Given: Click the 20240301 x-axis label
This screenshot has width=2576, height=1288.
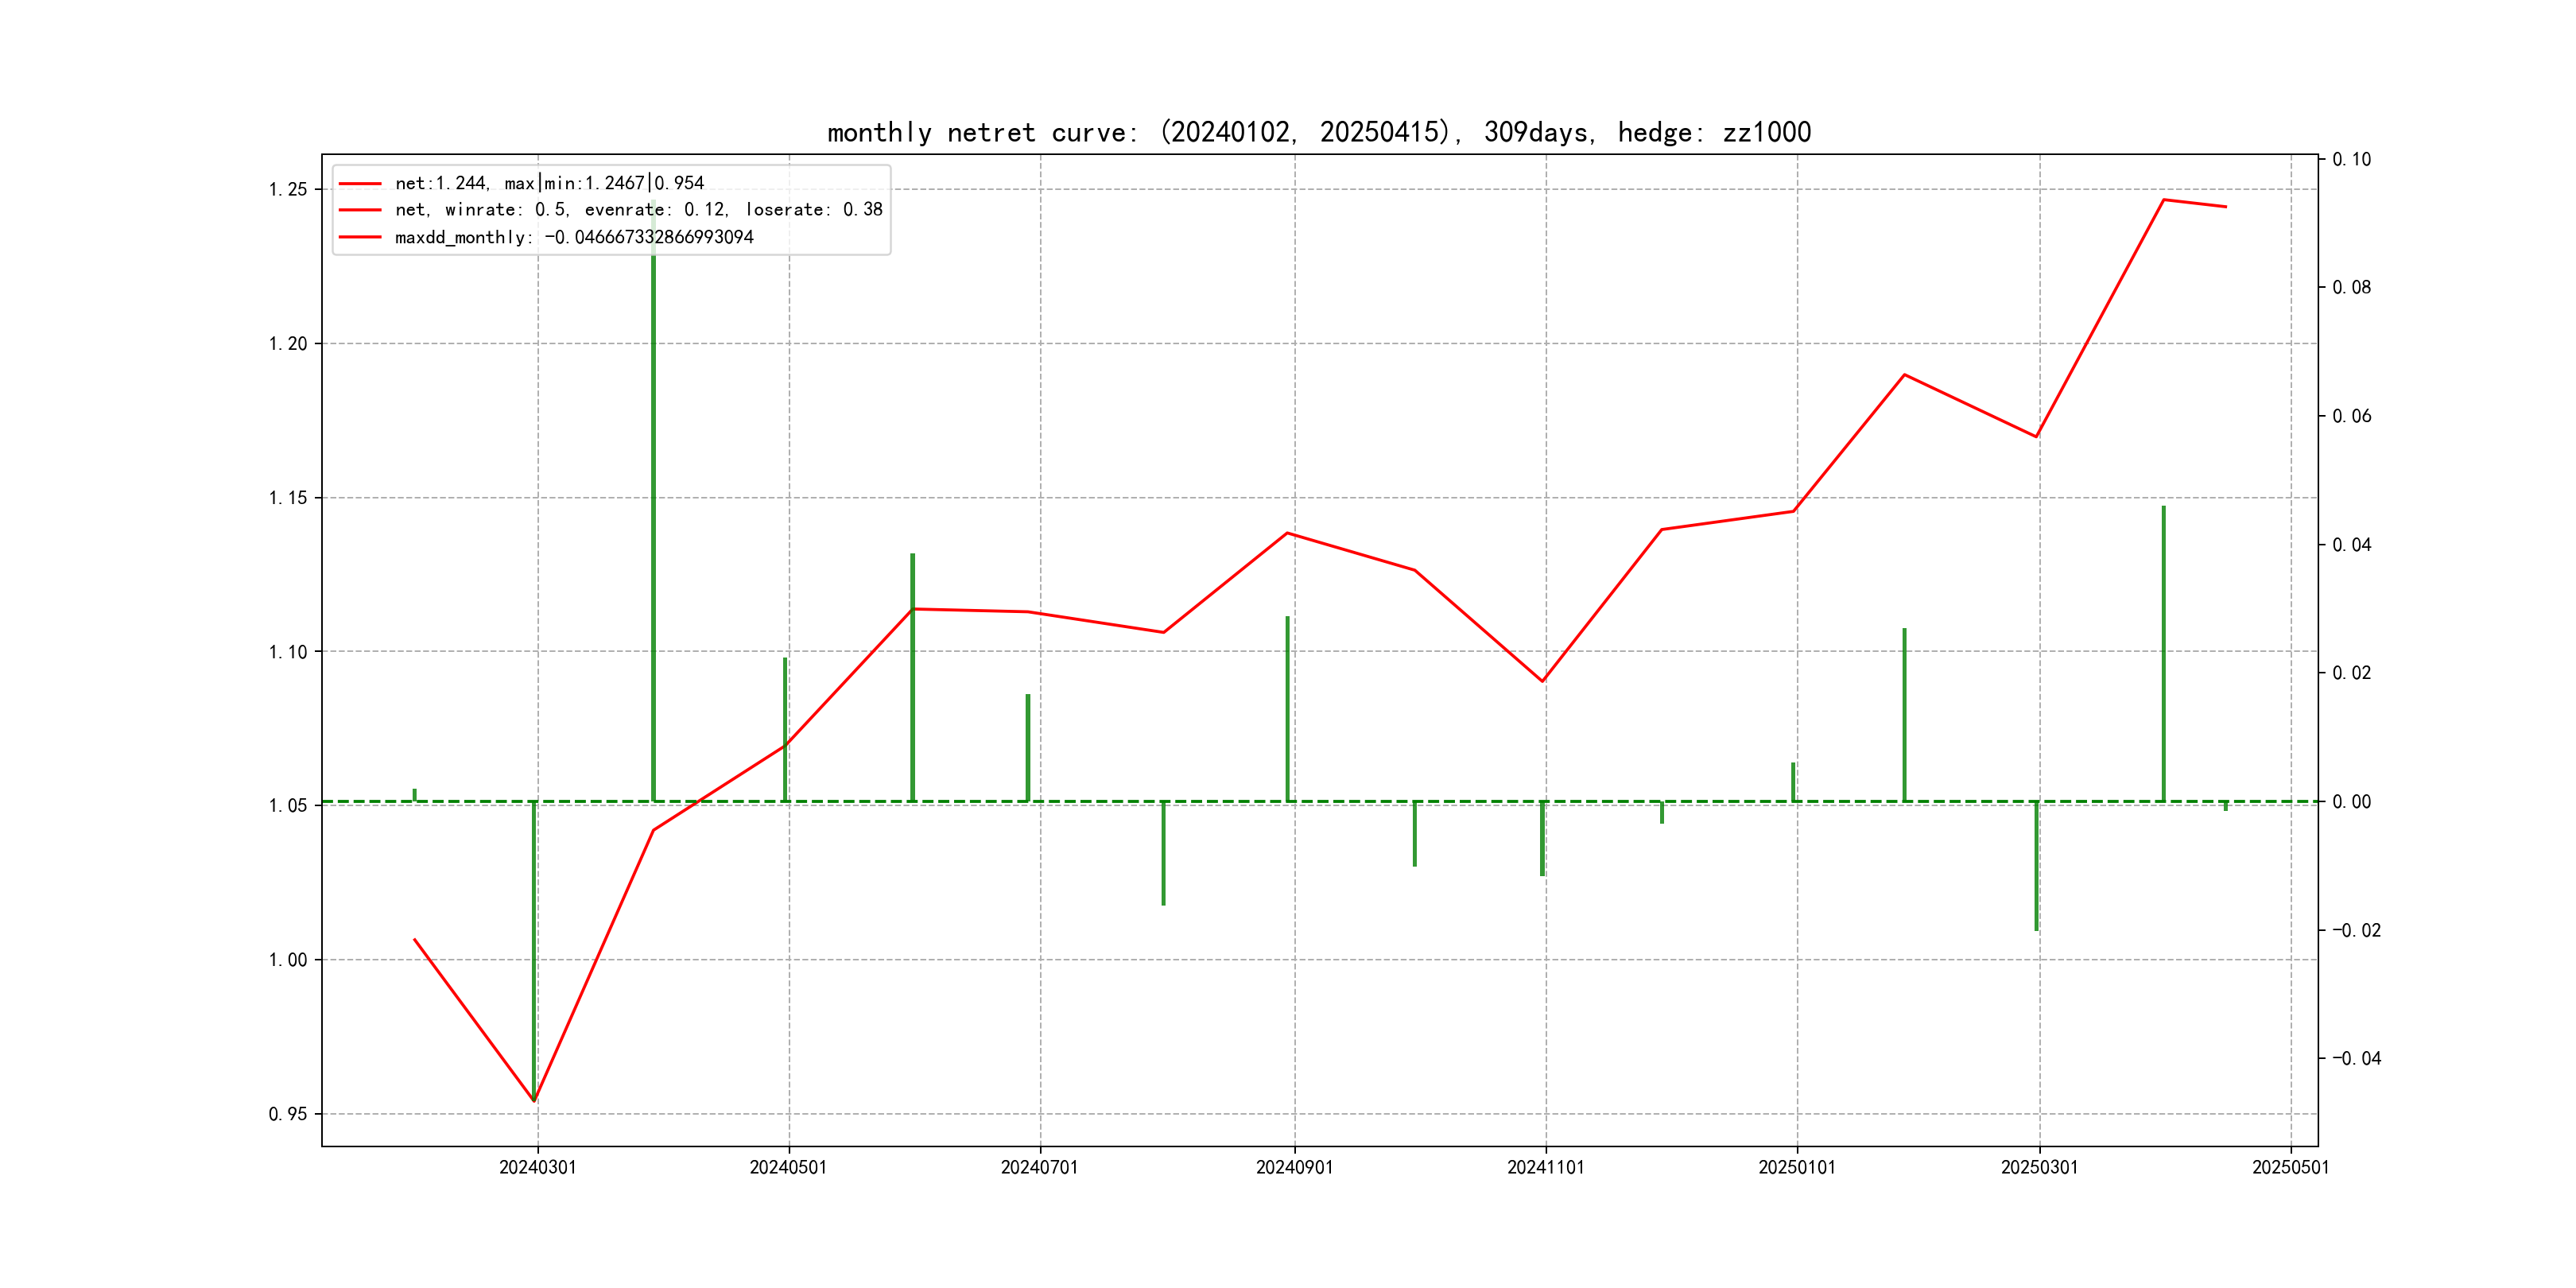Looking at the screenshot, I should point(537,1167).
